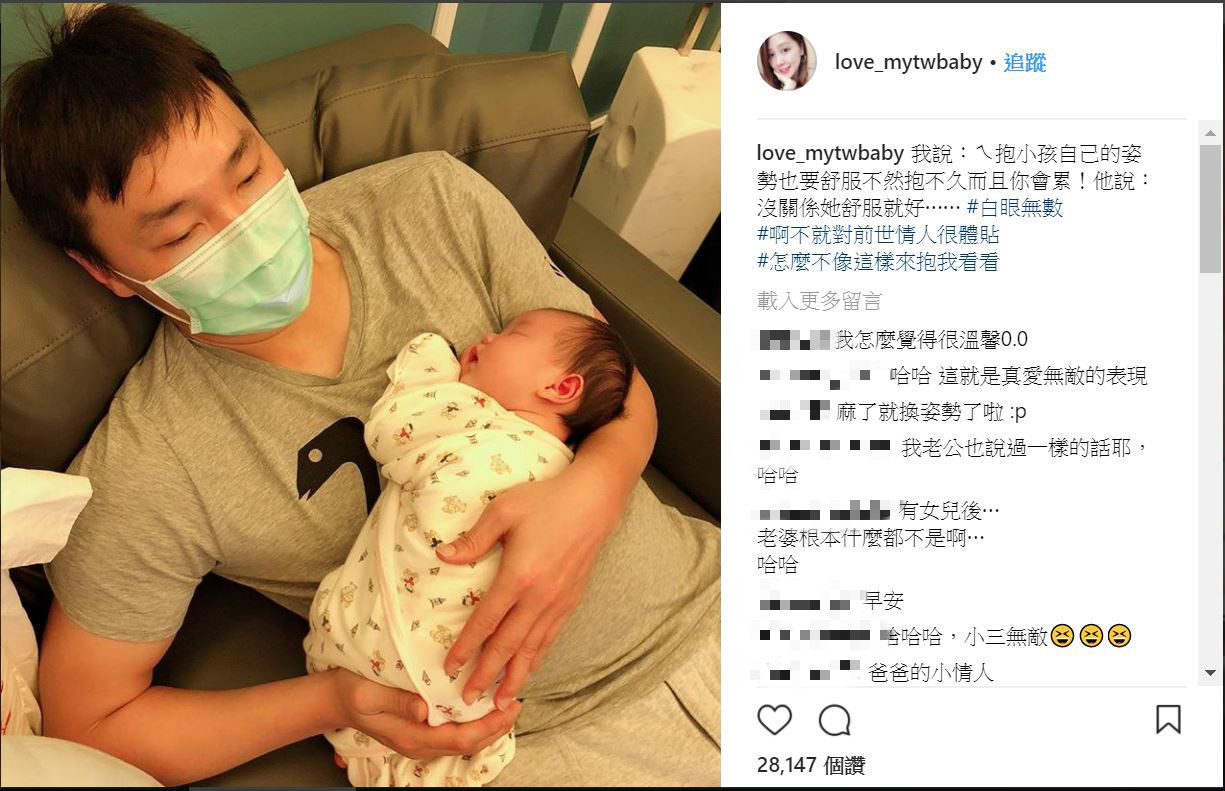Screen dimensions: 1225x791
Task: Open the #怎麼不像這樣來抱我看看 hashtag
Action: pos(878,262)
